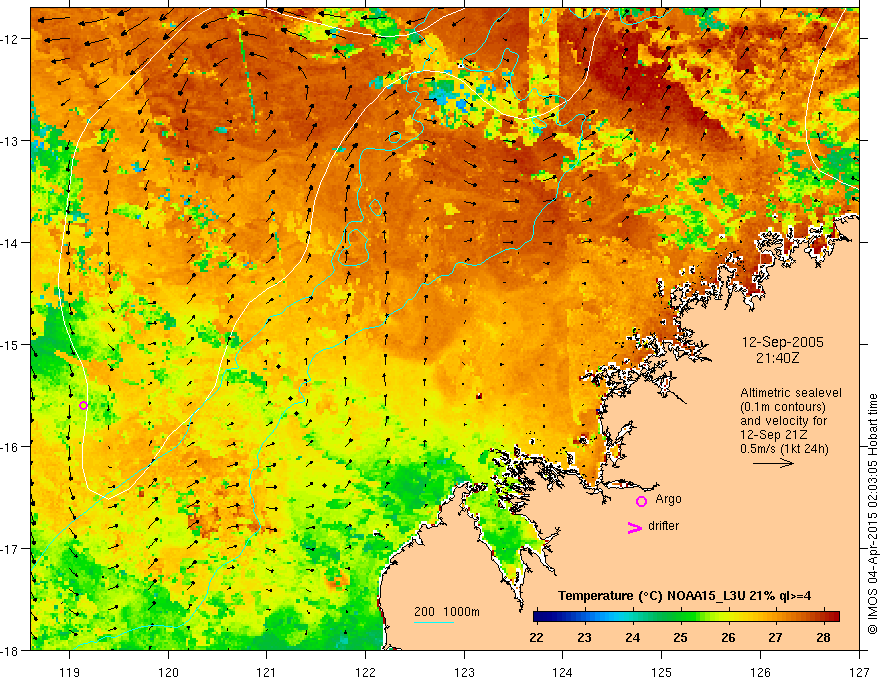This screenshot has height=680, width=880.
Task: Click the color bar label "23"
Action: tap(584, 638)
